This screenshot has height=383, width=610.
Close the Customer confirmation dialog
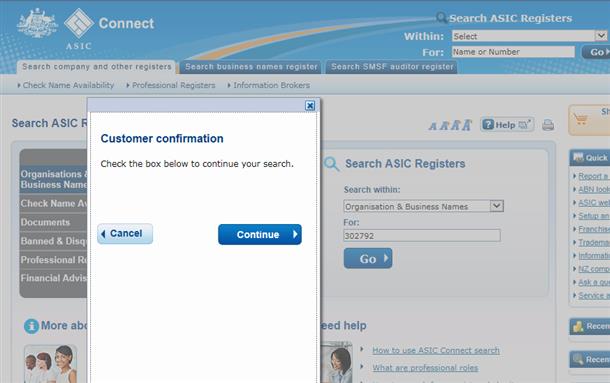[x=310, y=105]
